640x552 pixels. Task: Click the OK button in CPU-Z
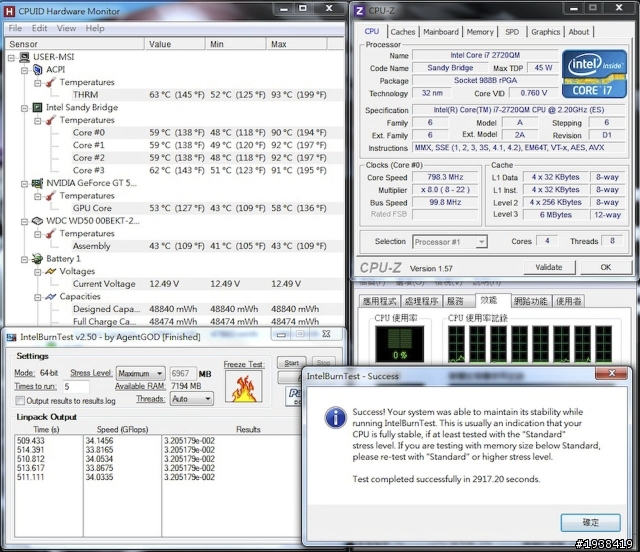[x=606, y=267]
